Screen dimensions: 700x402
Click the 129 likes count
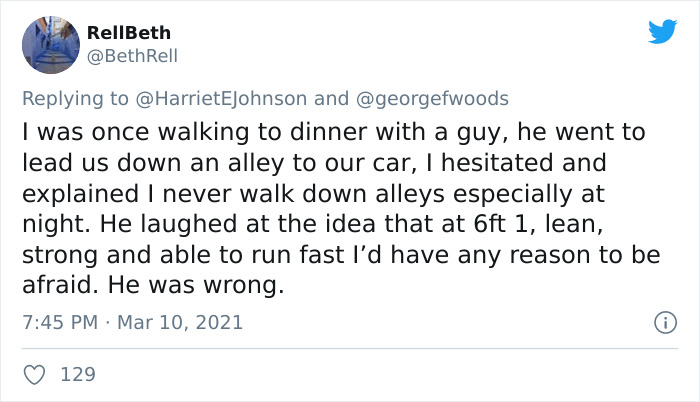click(78, 374)
